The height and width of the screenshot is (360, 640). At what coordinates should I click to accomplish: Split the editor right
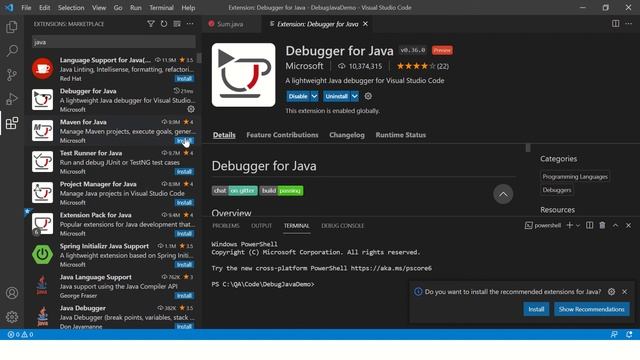tap(616, 24)
